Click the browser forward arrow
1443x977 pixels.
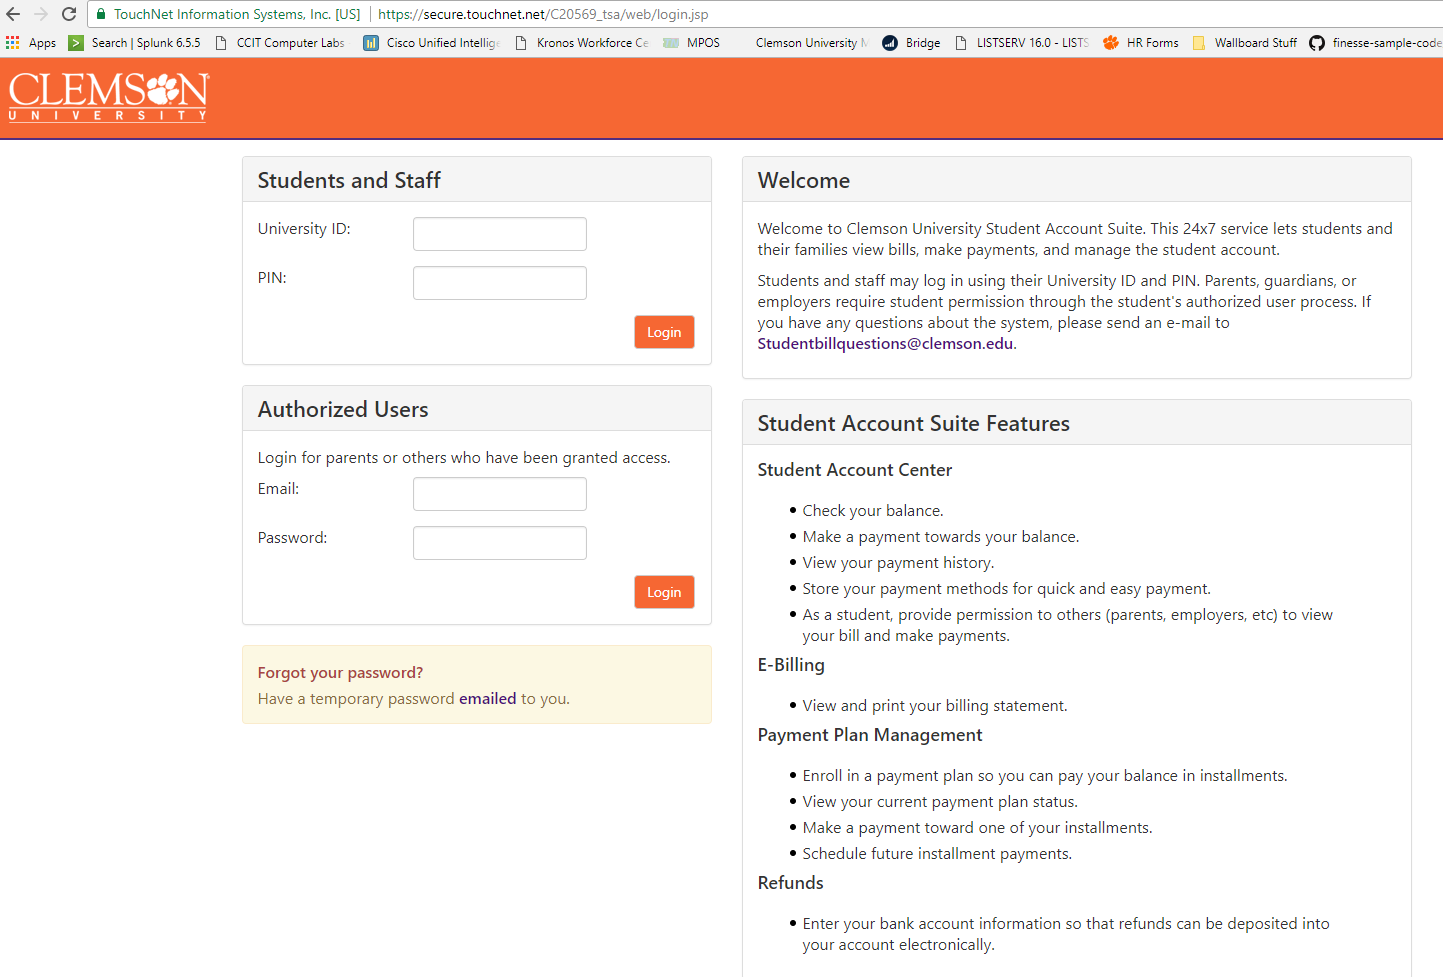pyautogui.click(x=41, y=14)
